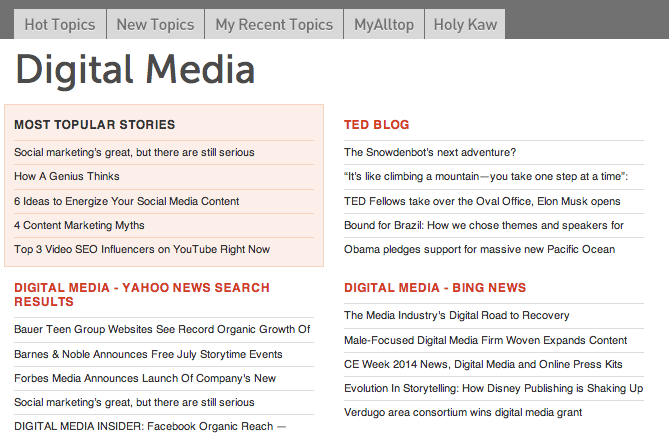Image resolution: width=669 pixels, height=446 pixels.
Task: Read 'Obama pledges support for massive new Pacific Ocean'
Action: pyautogui.click(x=480, y=249)
